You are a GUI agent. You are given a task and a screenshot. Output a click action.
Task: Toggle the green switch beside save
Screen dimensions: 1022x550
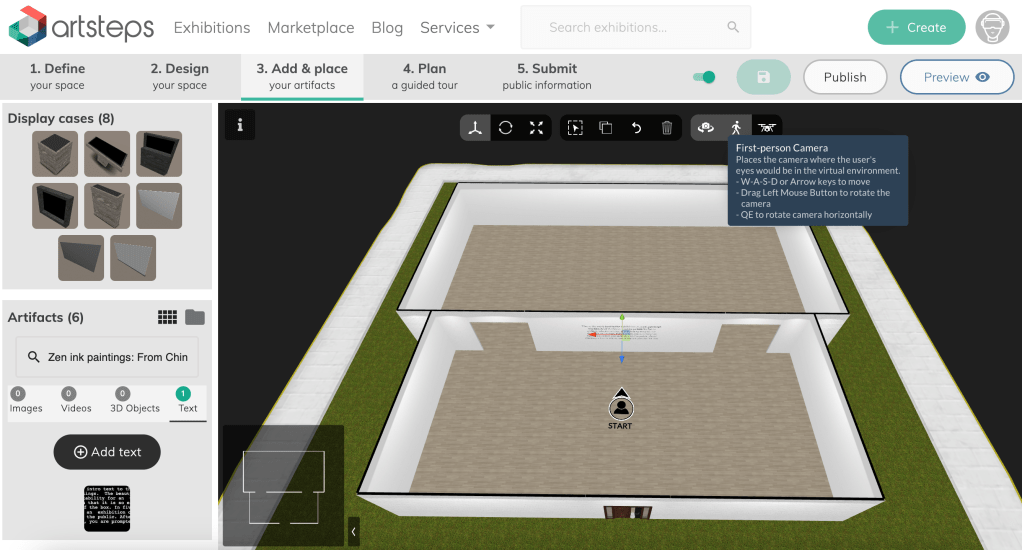click(704, 77)
